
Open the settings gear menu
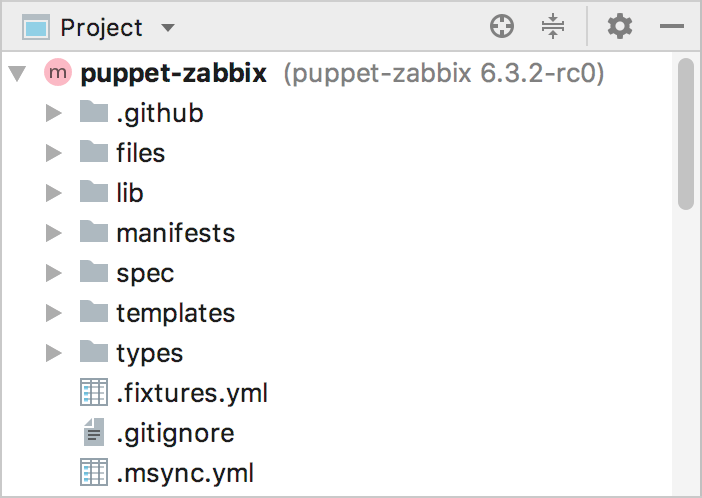(x=620, y=27)
